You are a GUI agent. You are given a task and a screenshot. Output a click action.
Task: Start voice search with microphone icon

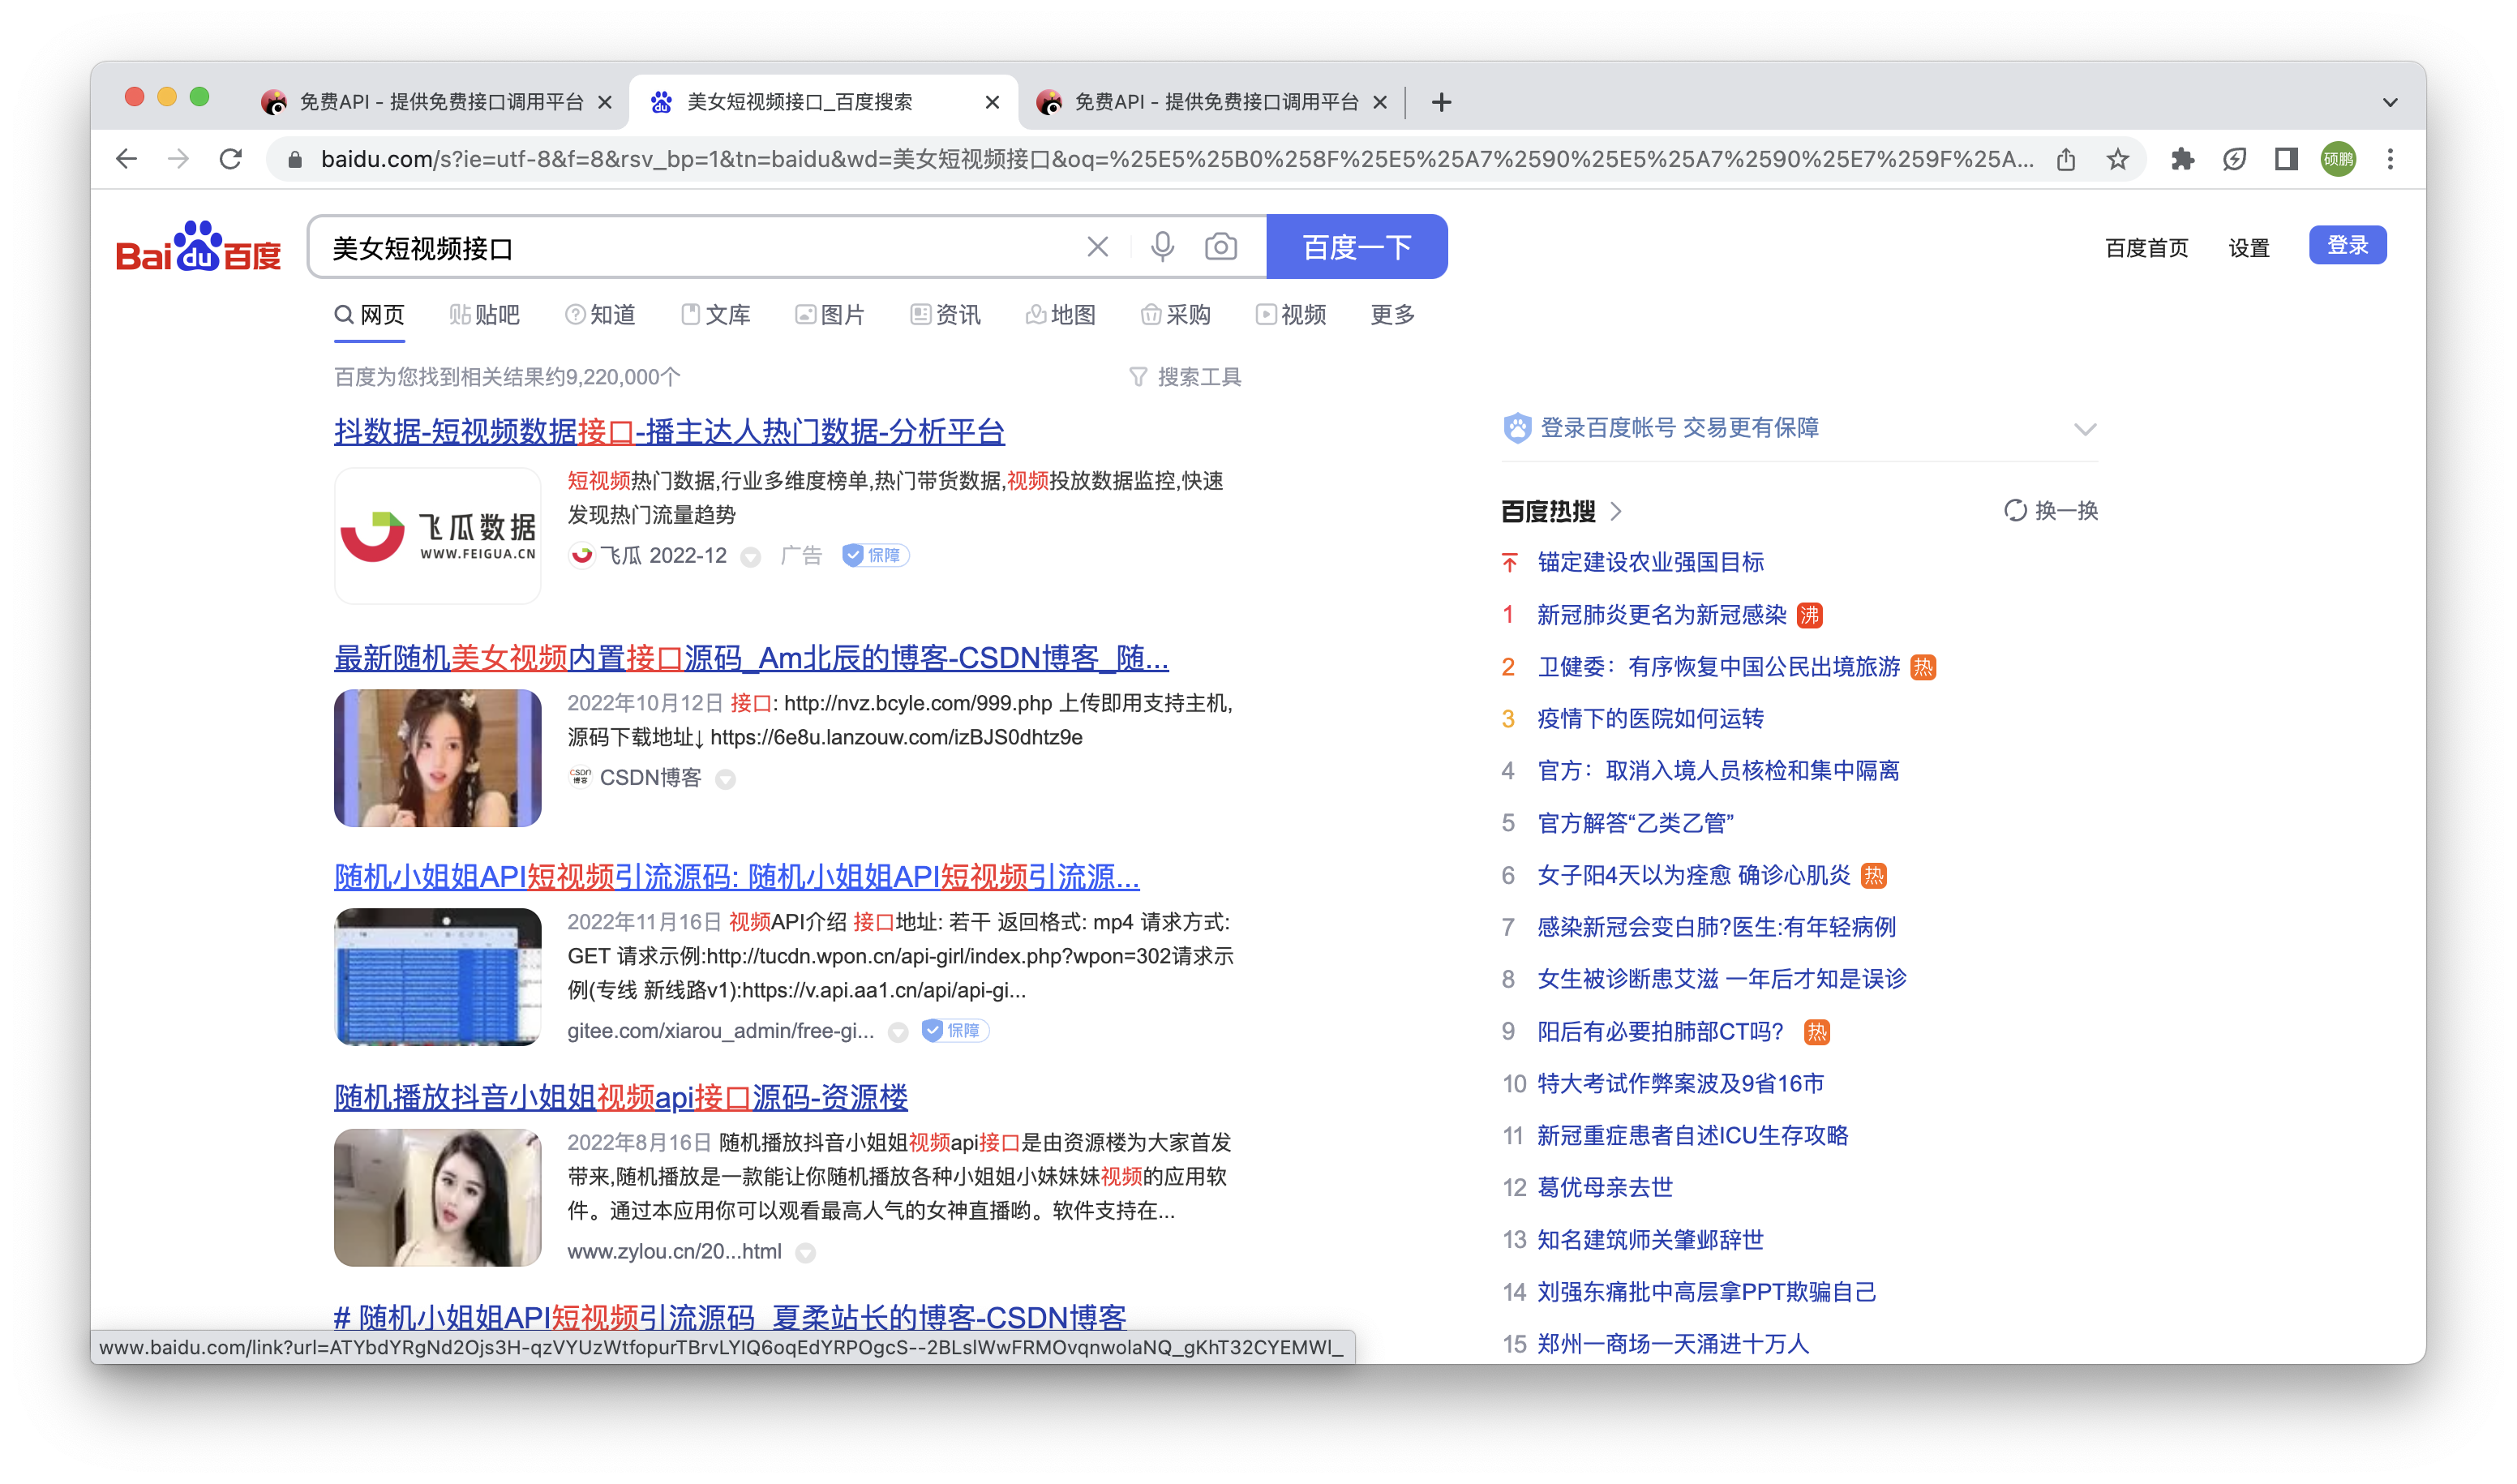click(x=1162, y=247)
